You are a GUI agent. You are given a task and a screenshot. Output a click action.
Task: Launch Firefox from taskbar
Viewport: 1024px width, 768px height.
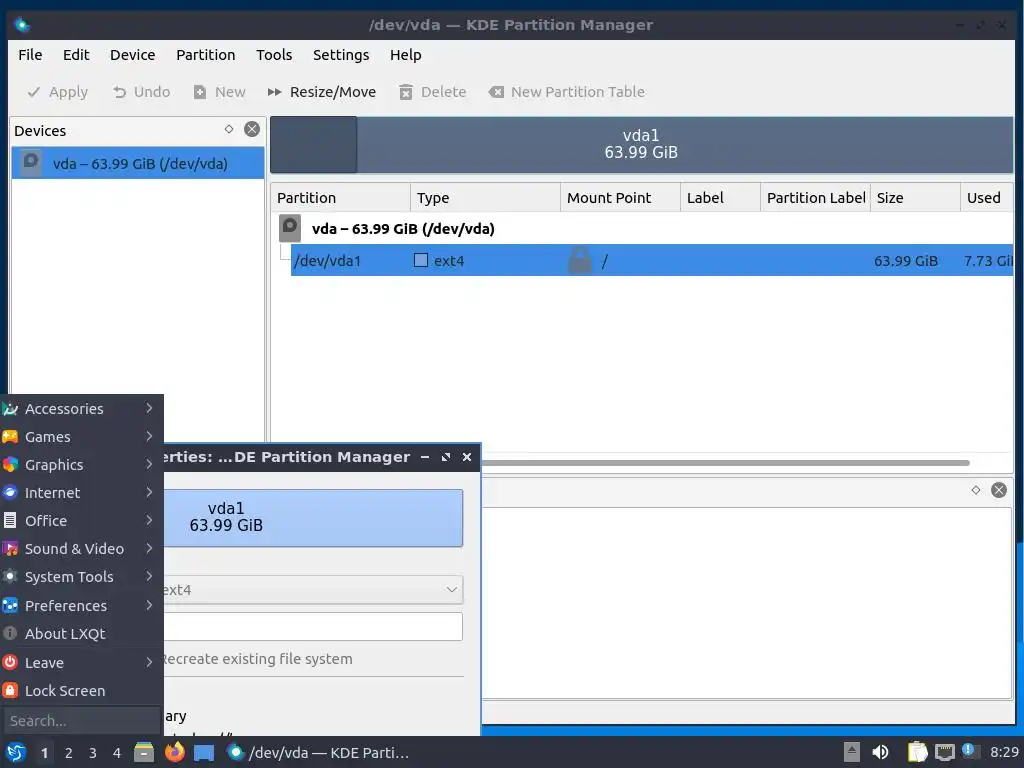pos(174,752)
